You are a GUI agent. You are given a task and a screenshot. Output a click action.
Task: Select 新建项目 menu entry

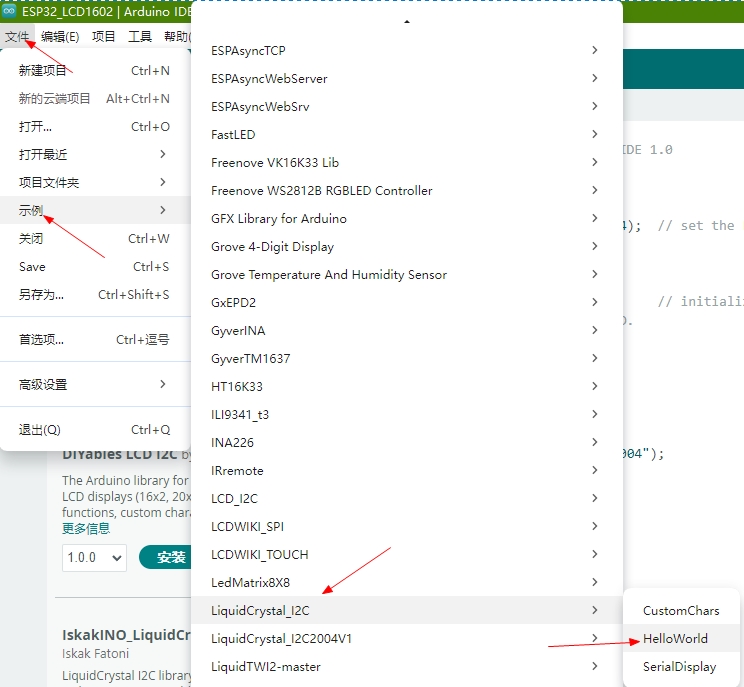point(95,71)
